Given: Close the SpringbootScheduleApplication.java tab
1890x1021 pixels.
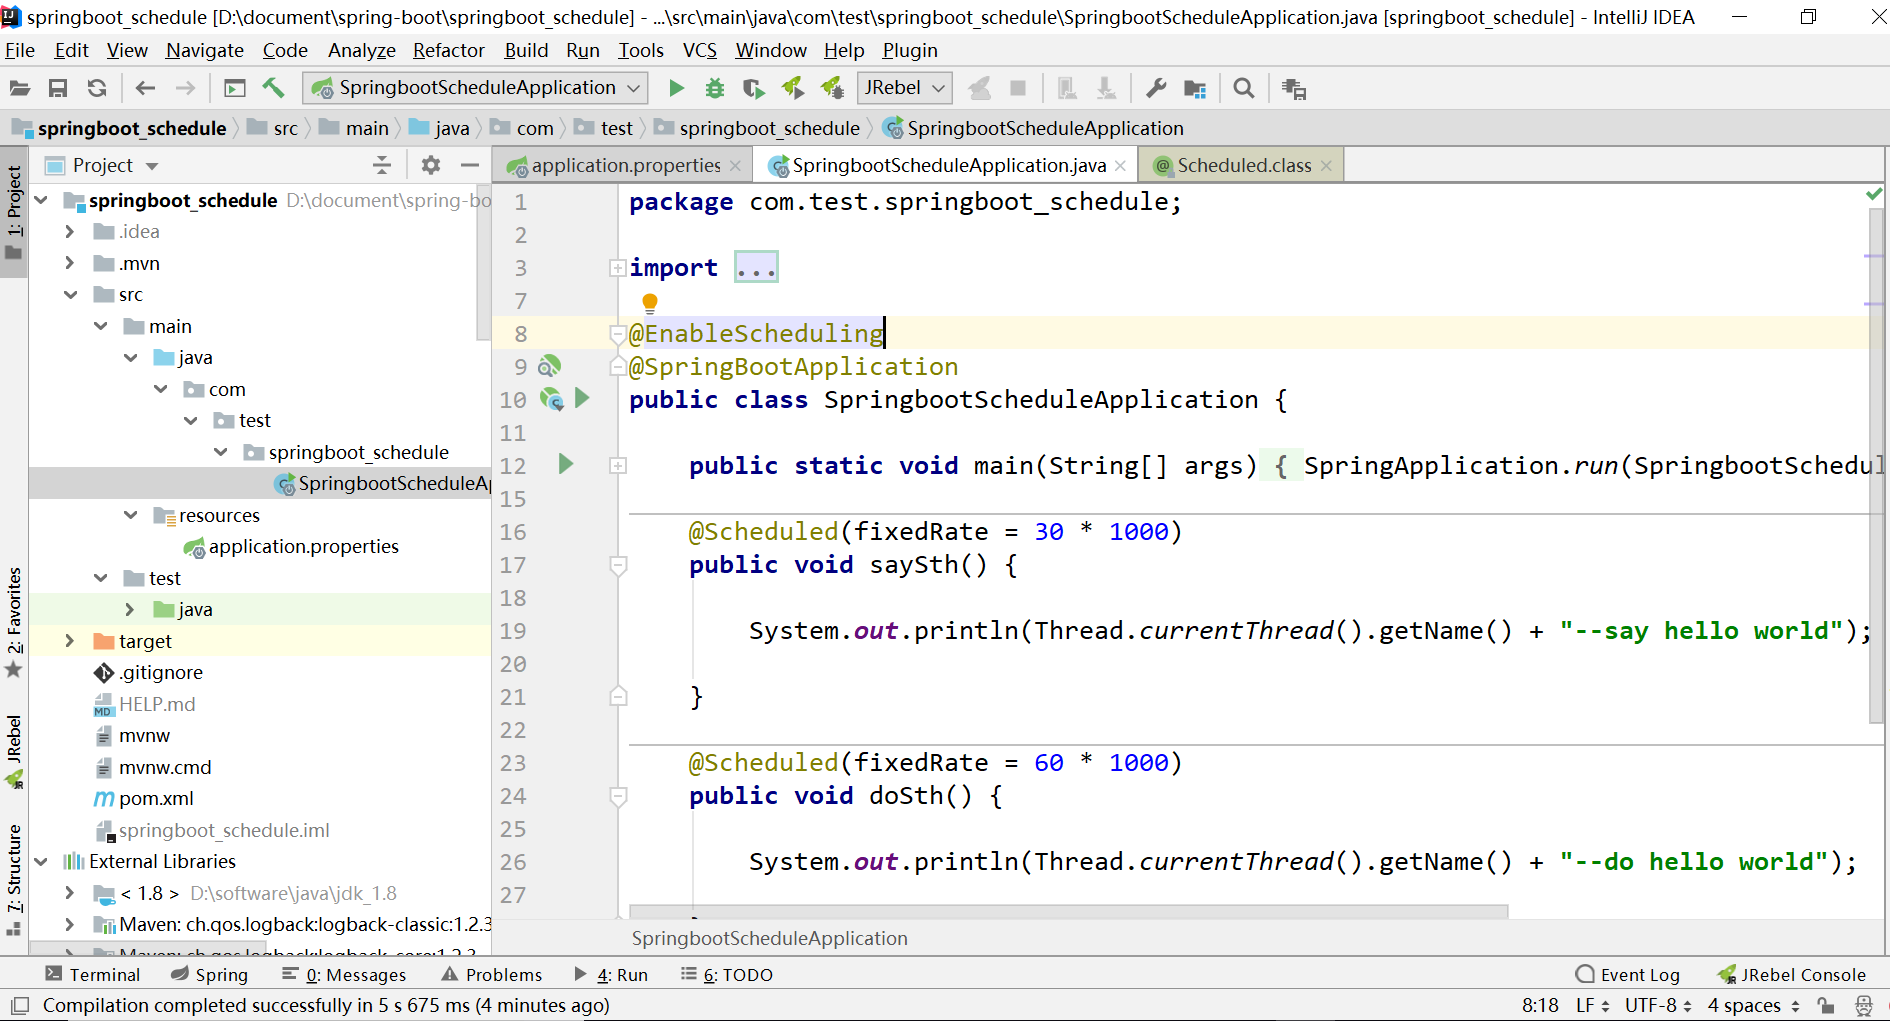Looking at the screenshot, I should [x=1120, y=166].
